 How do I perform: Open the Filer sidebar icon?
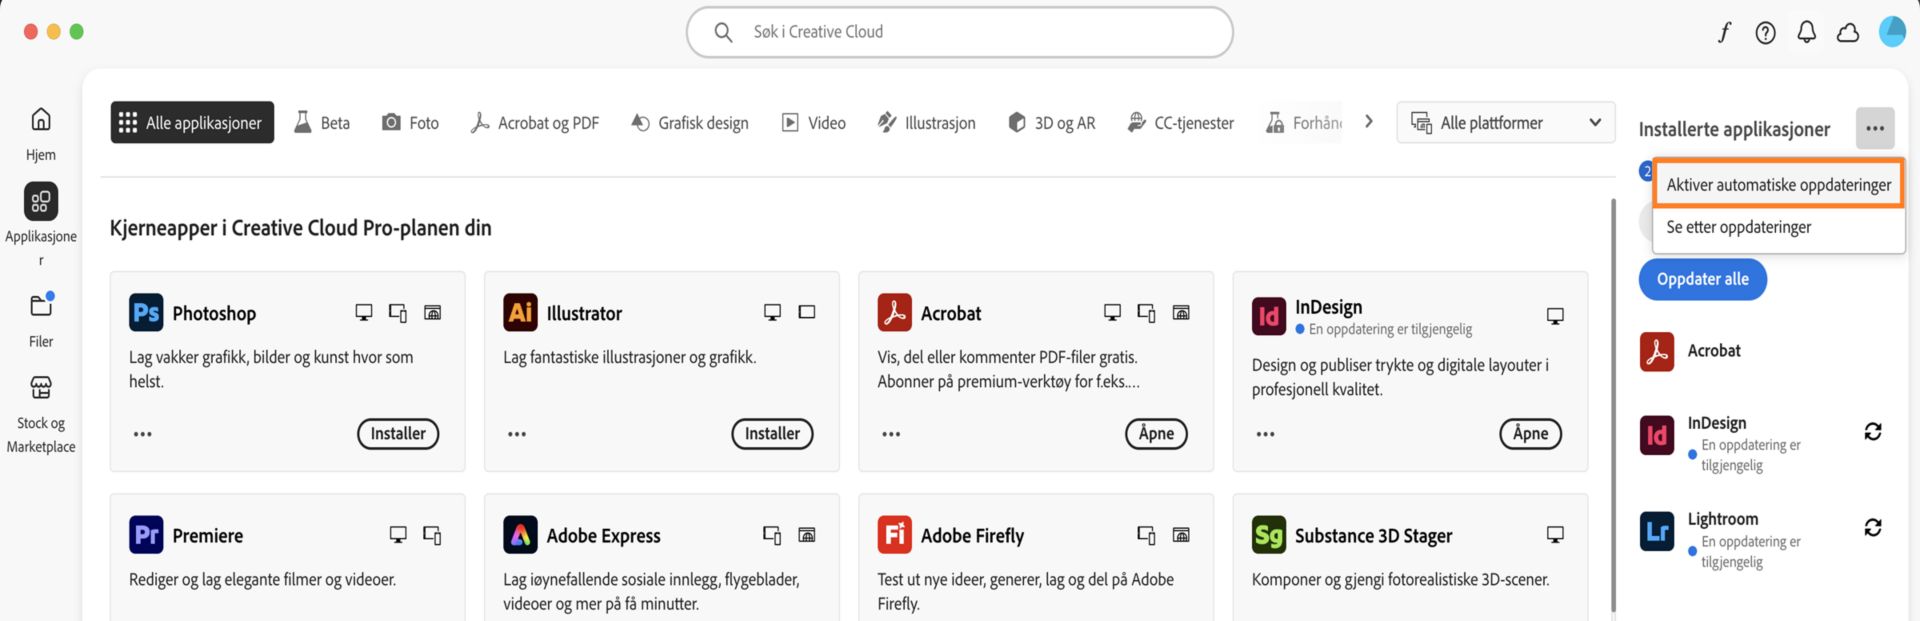tap(41, 305)
